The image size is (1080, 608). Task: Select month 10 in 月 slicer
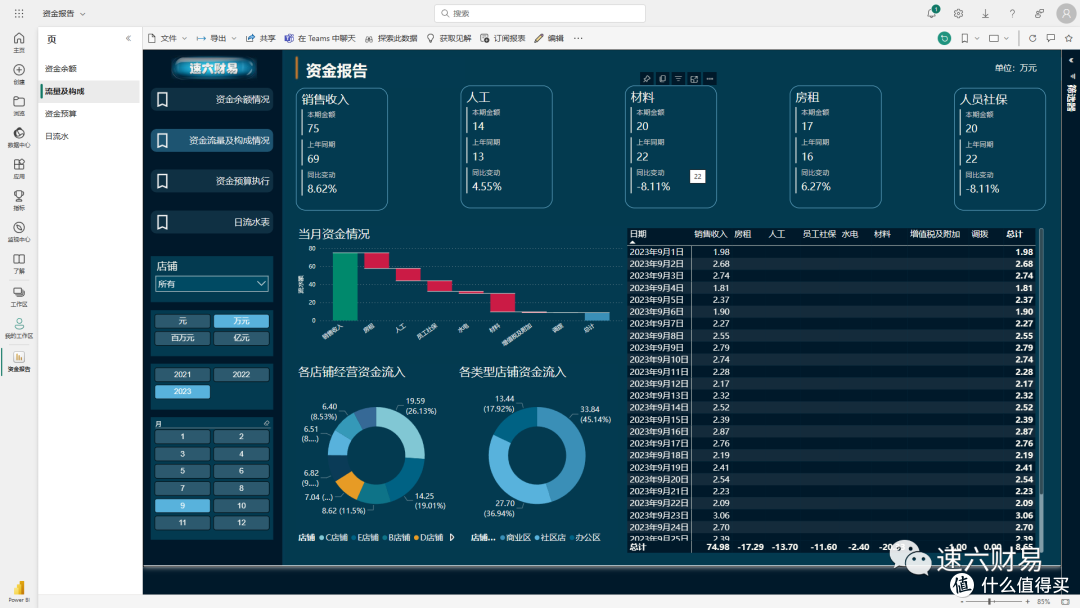tap(241, 505)
